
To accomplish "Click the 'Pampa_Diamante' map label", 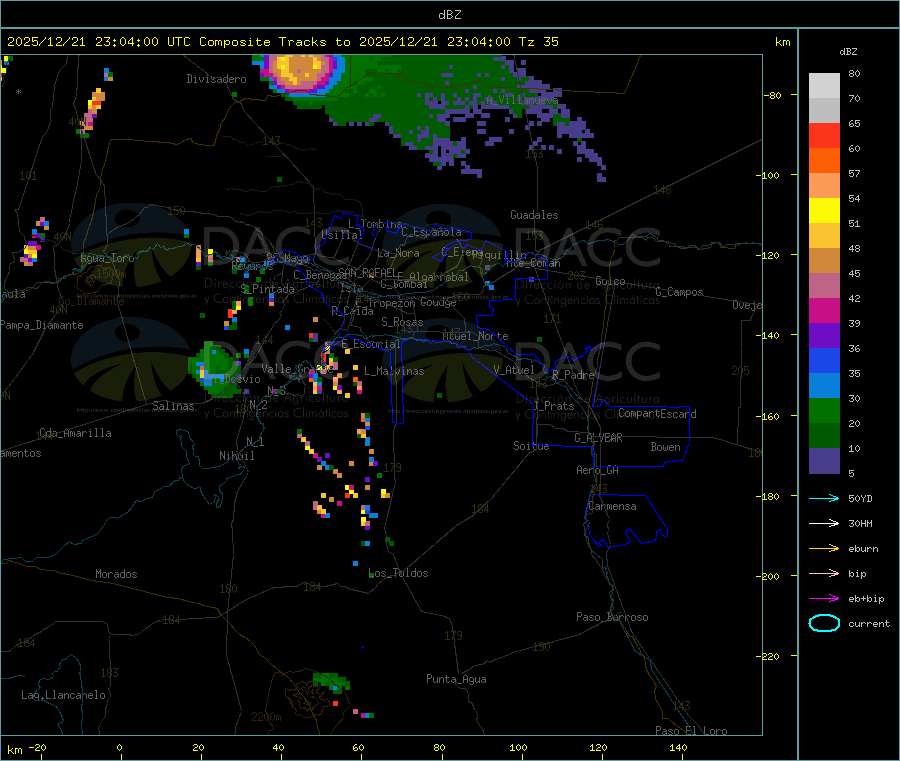I will click(42, 325).
